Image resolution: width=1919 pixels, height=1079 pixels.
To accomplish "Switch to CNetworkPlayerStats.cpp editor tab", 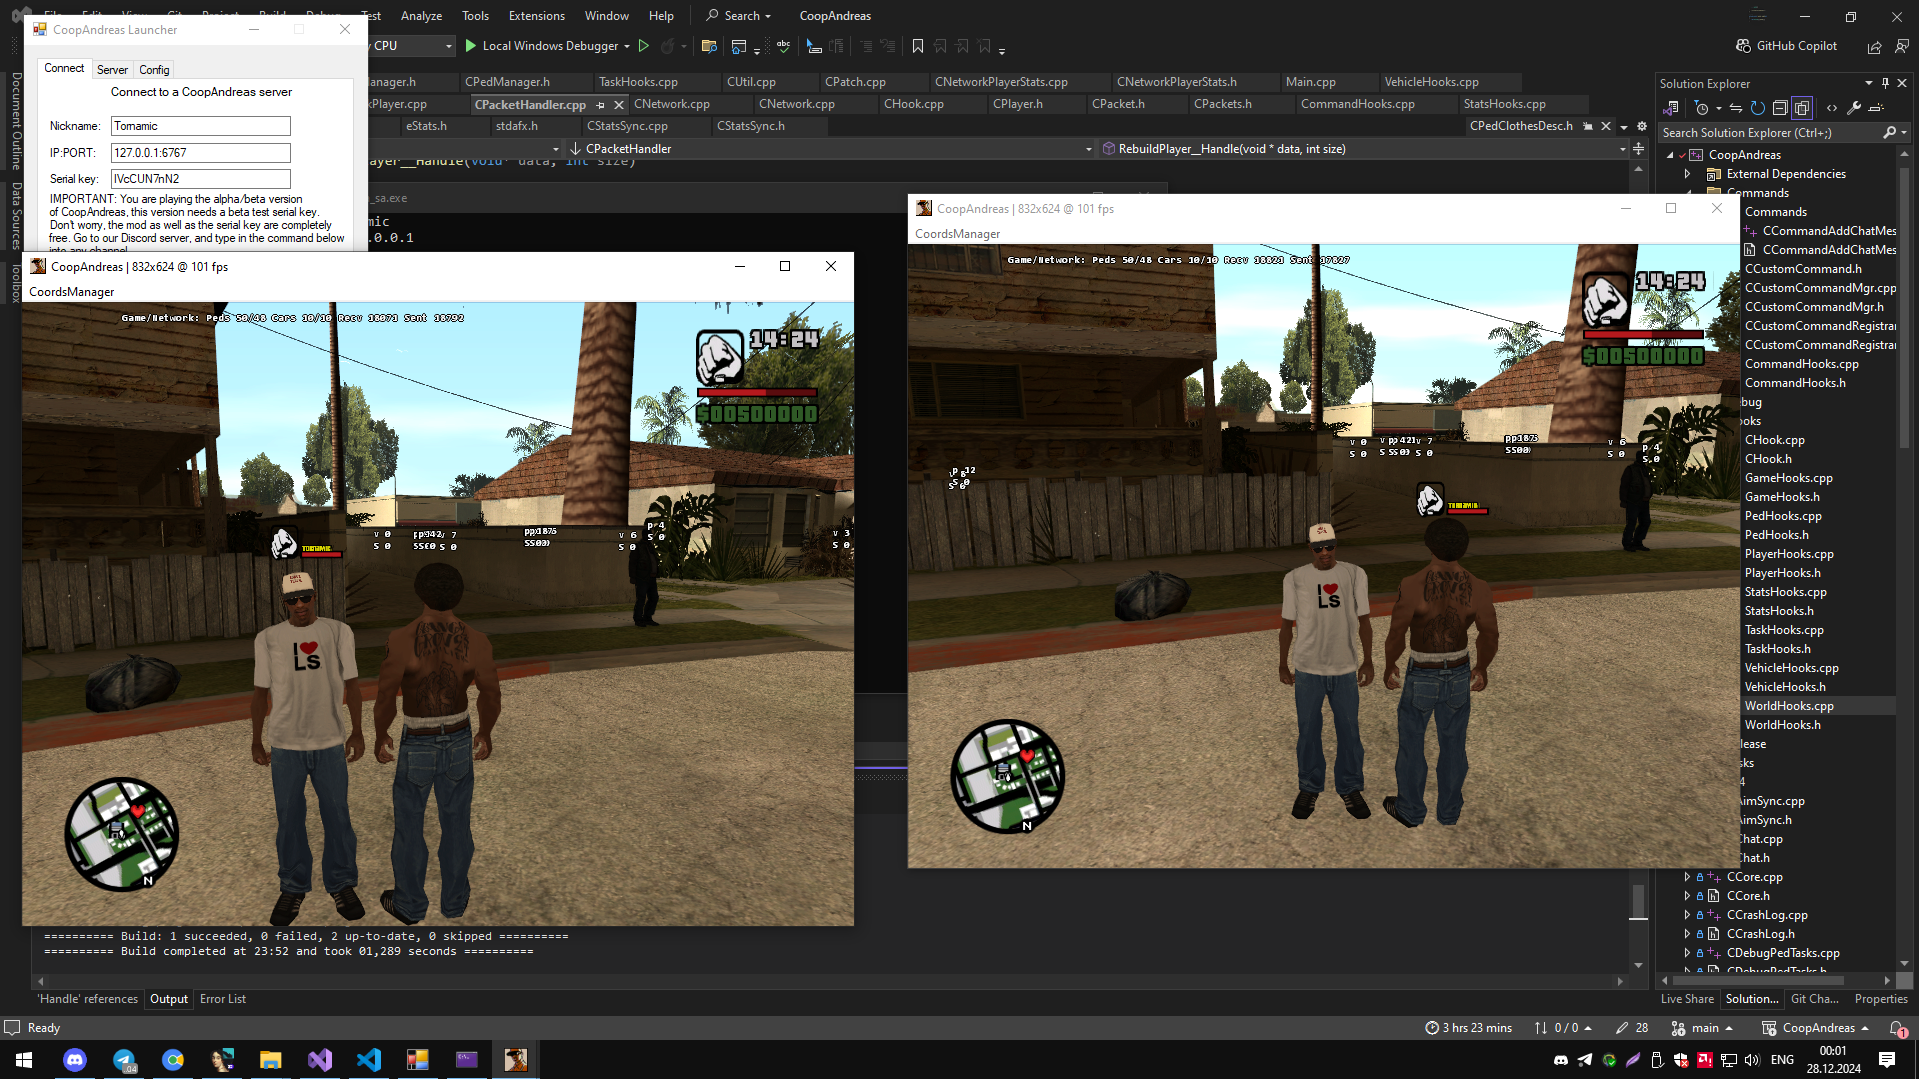I will tap(1001, 82).
